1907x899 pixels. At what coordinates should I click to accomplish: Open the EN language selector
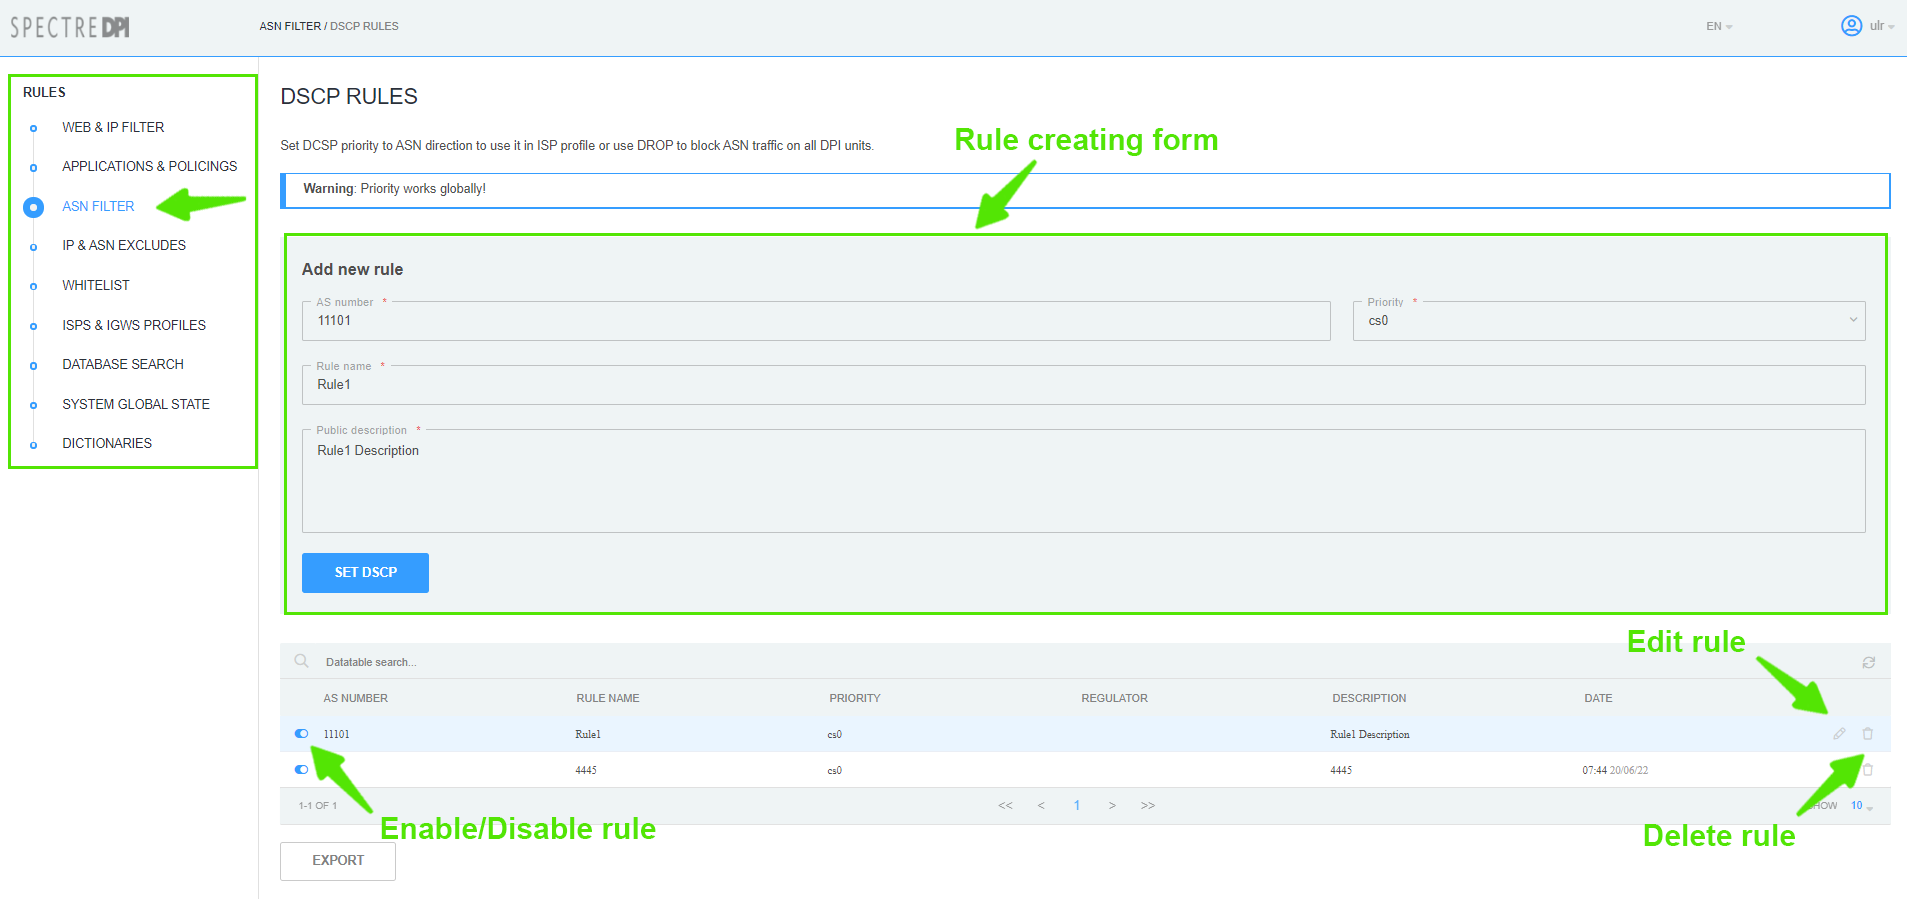click(1718, 26)
